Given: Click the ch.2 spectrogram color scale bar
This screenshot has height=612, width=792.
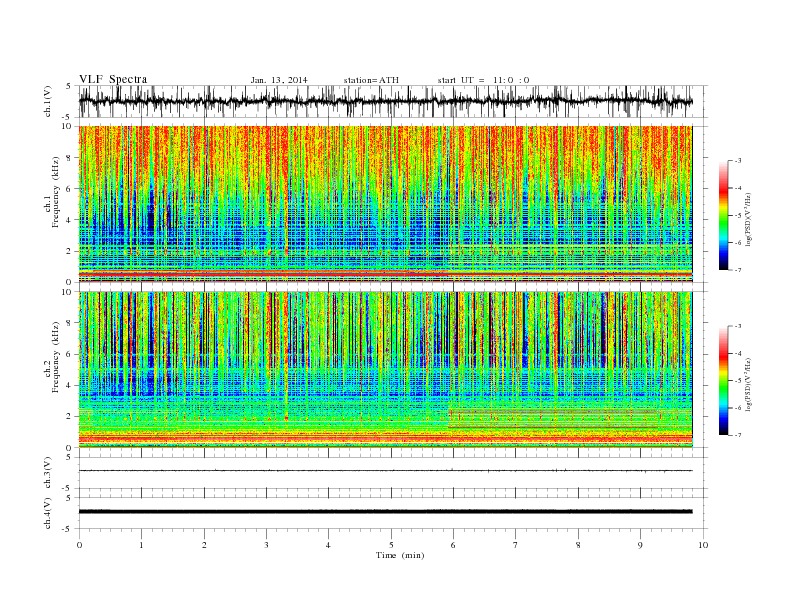Looking at the screenshot, I should pos(724,380).
